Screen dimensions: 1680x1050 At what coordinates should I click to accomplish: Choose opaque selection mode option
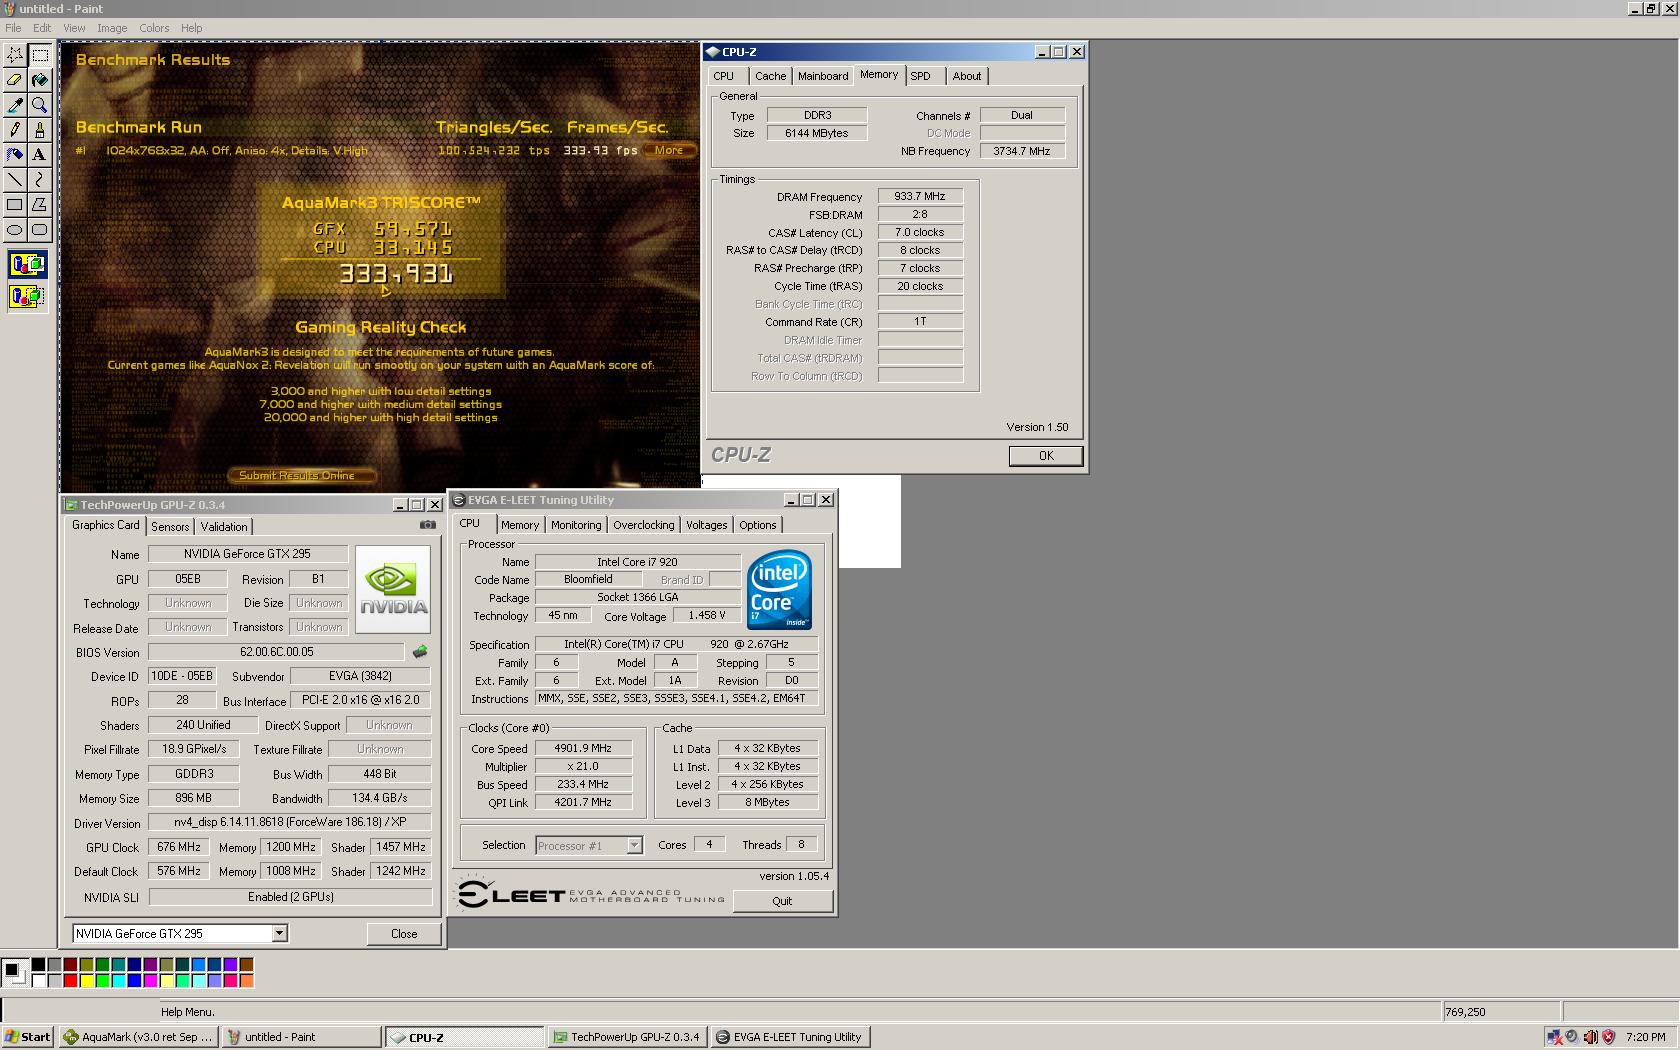[x=27, y=265]
